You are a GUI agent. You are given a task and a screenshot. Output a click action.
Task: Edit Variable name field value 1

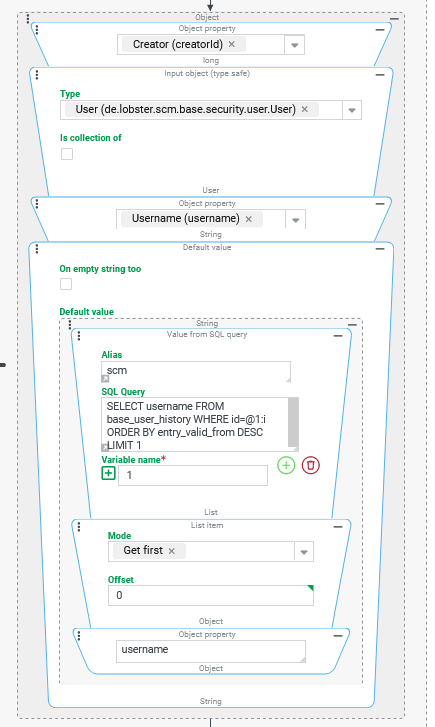point(193,475)
